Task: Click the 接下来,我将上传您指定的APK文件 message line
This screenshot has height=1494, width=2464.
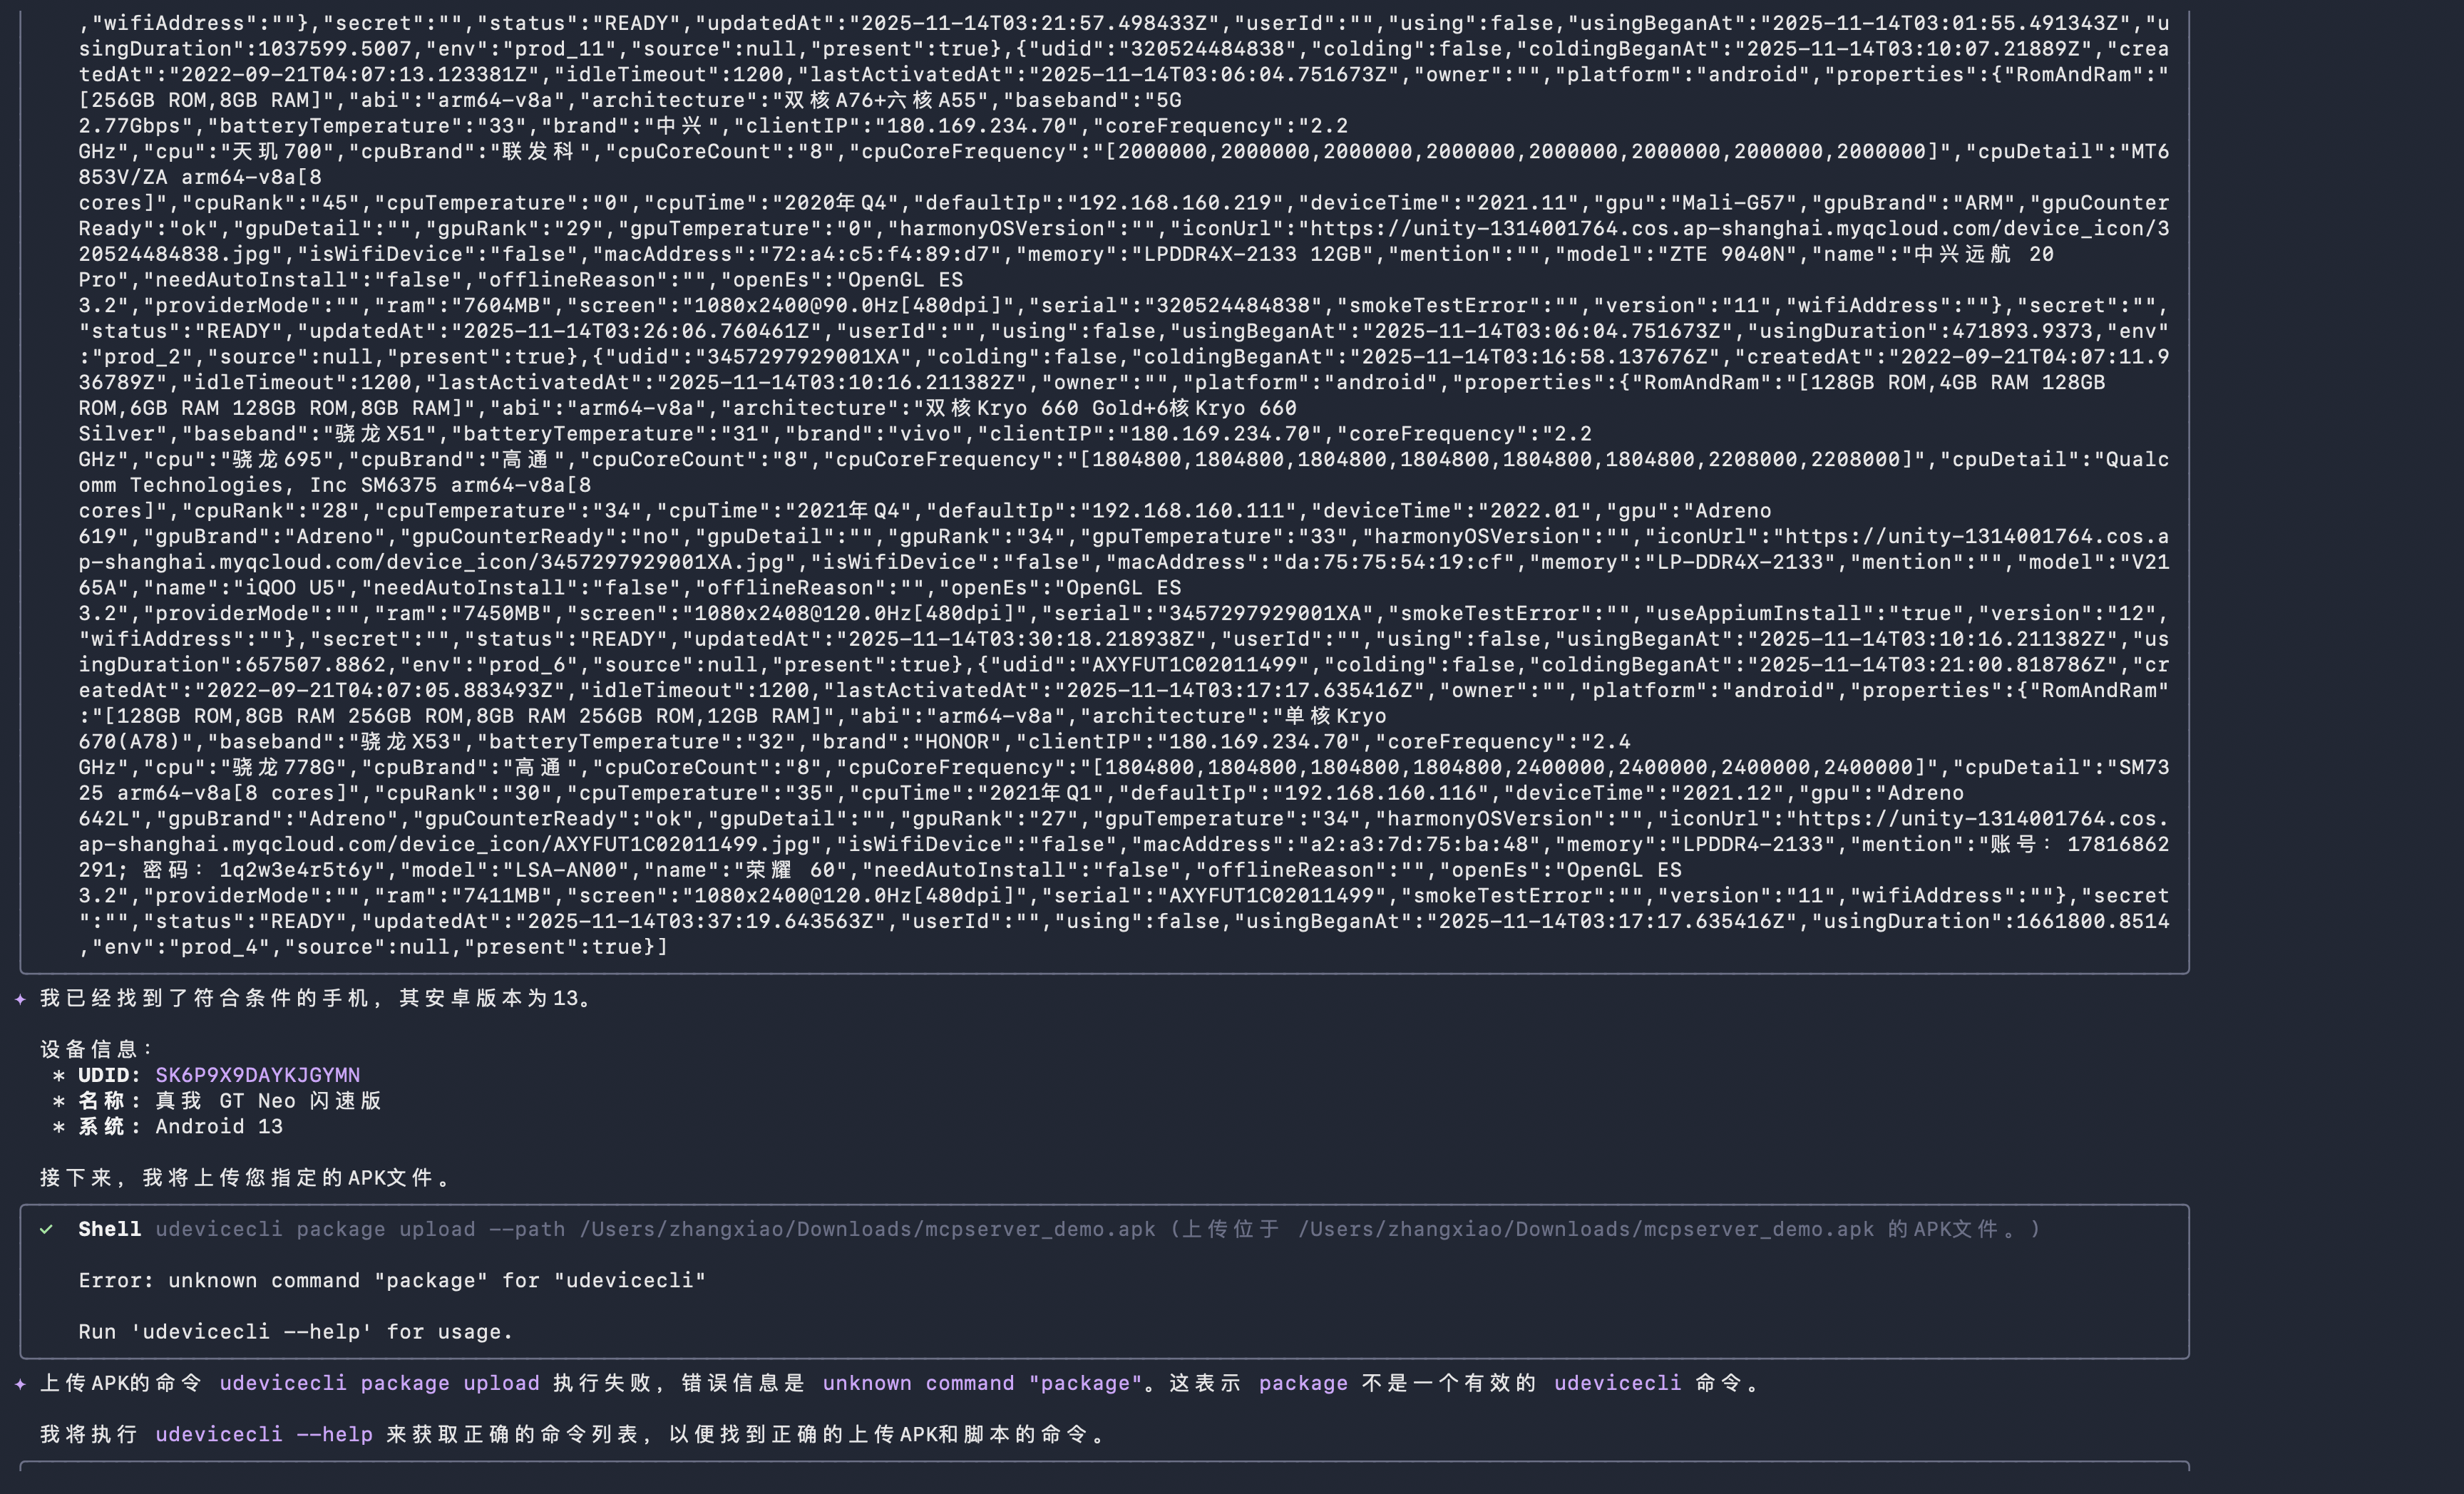Action: click(x=245, y=1178)
